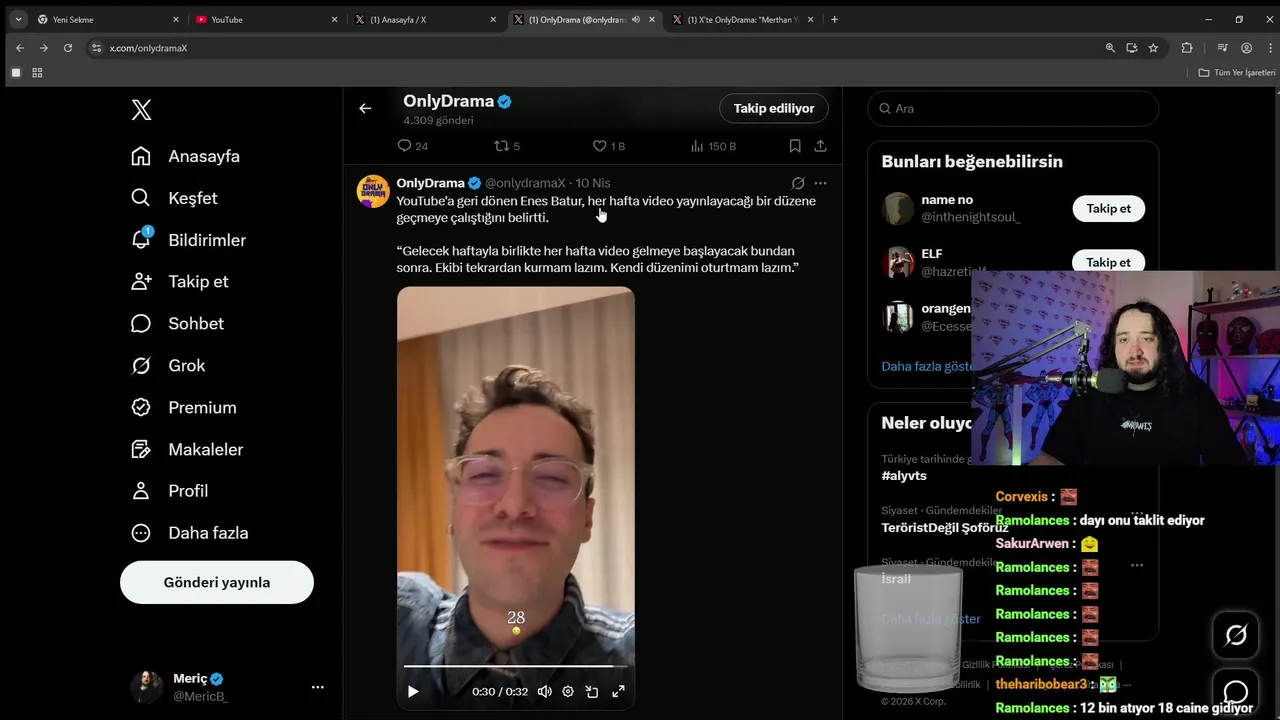1280x720 pixels.
Task: Switch to YouTube browser tab
Action: [267, 19]
